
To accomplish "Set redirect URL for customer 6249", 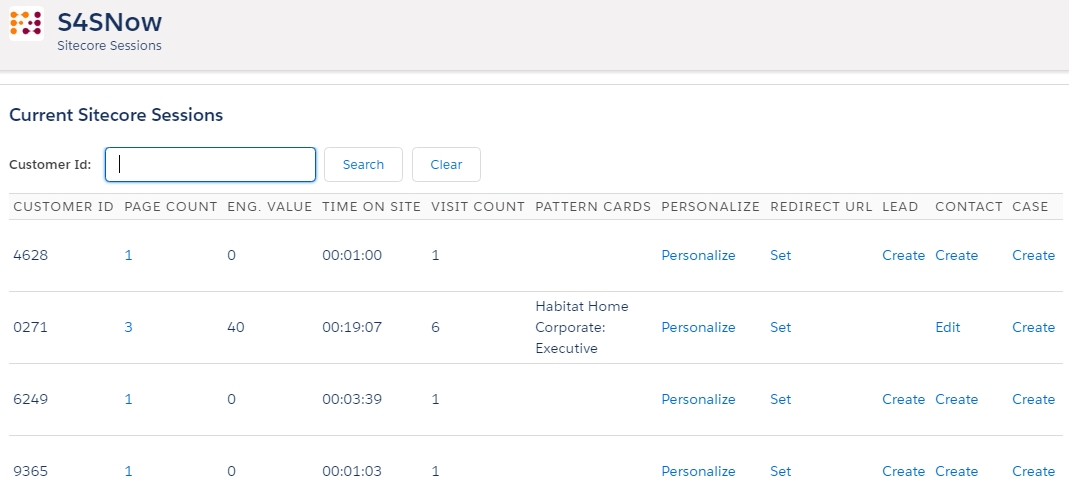I will [x=780, y=400].
